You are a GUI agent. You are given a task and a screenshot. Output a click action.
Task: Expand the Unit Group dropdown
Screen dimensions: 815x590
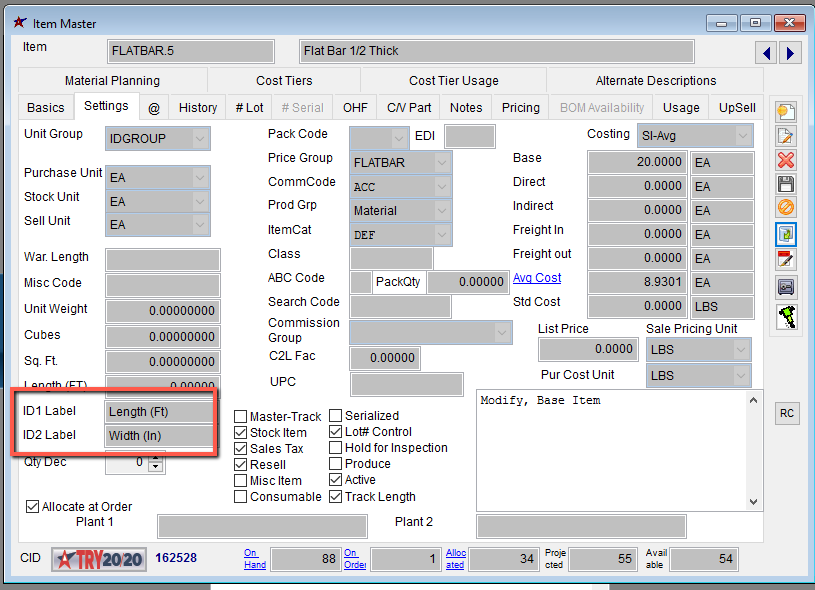click(200, 138)
